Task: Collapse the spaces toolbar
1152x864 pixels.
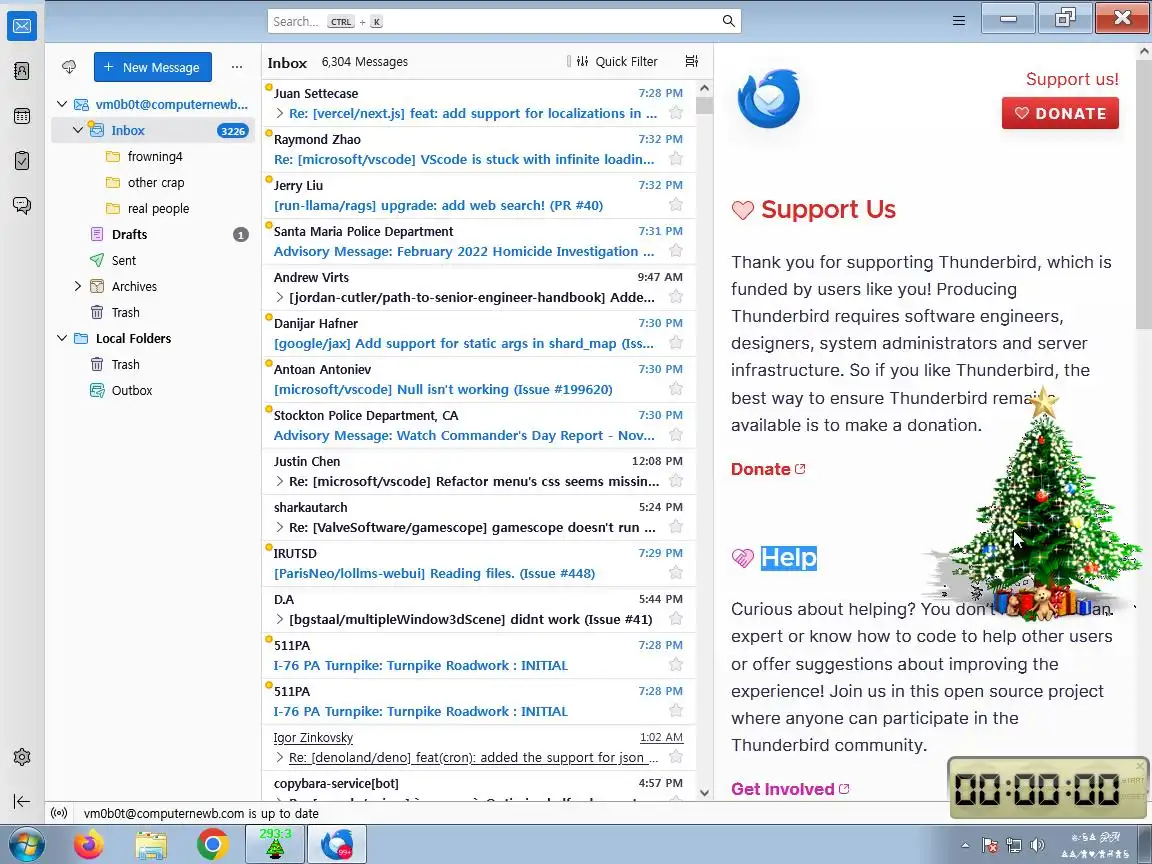Action: tap(22, 802)
